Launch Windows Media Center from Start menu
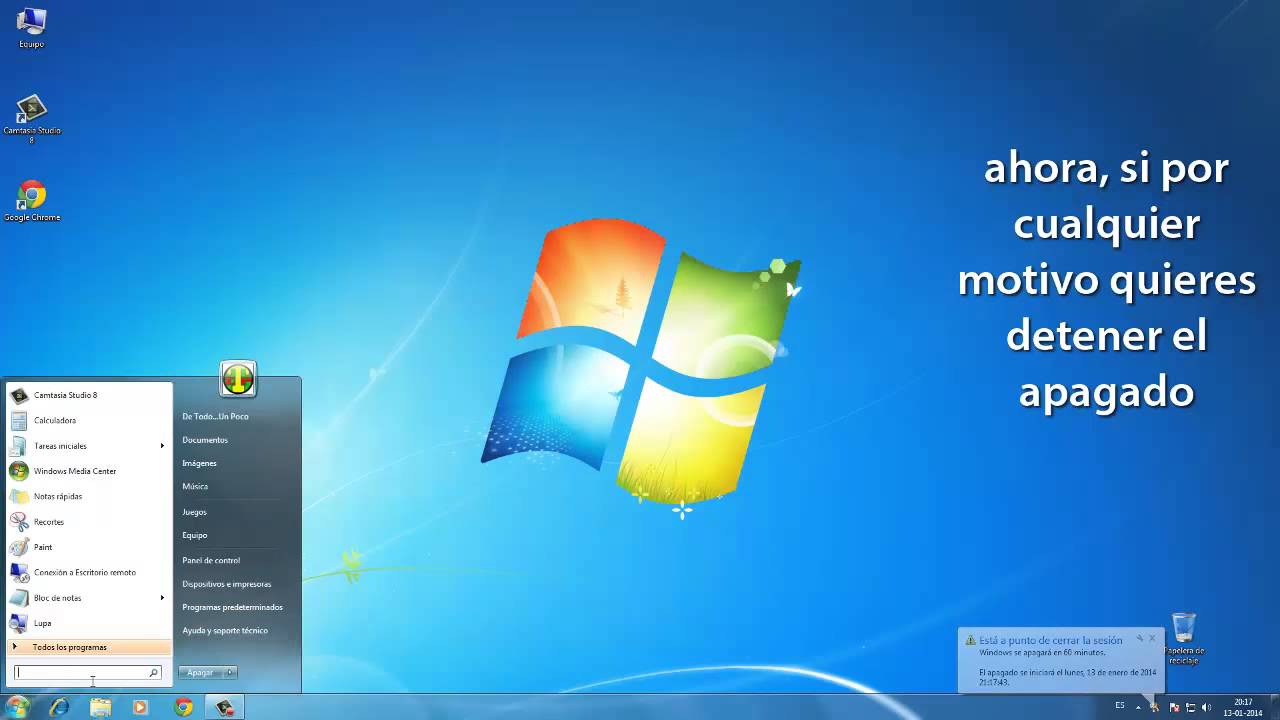 tap(89, 471)
